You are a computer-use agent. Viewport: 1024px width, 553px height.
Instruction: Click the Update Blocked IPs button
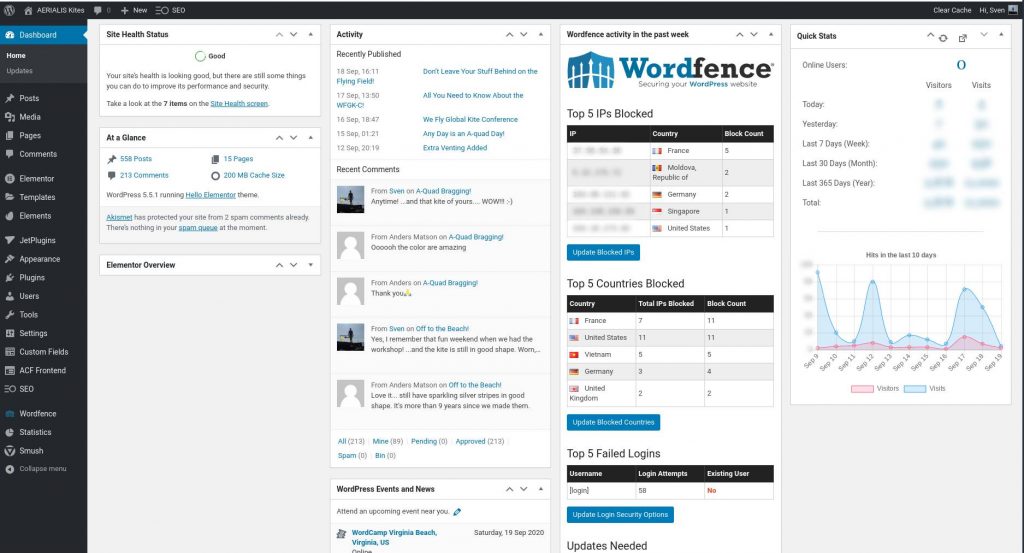click(x=603, y=253)
